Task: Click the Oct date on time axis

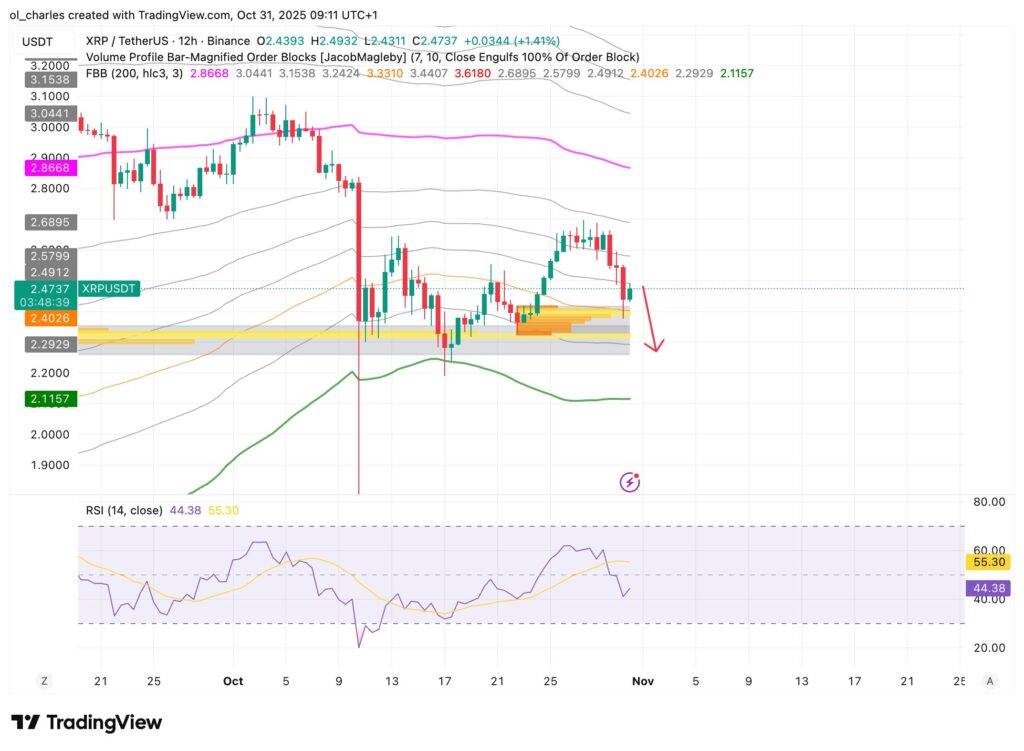Action: [233, 681]
